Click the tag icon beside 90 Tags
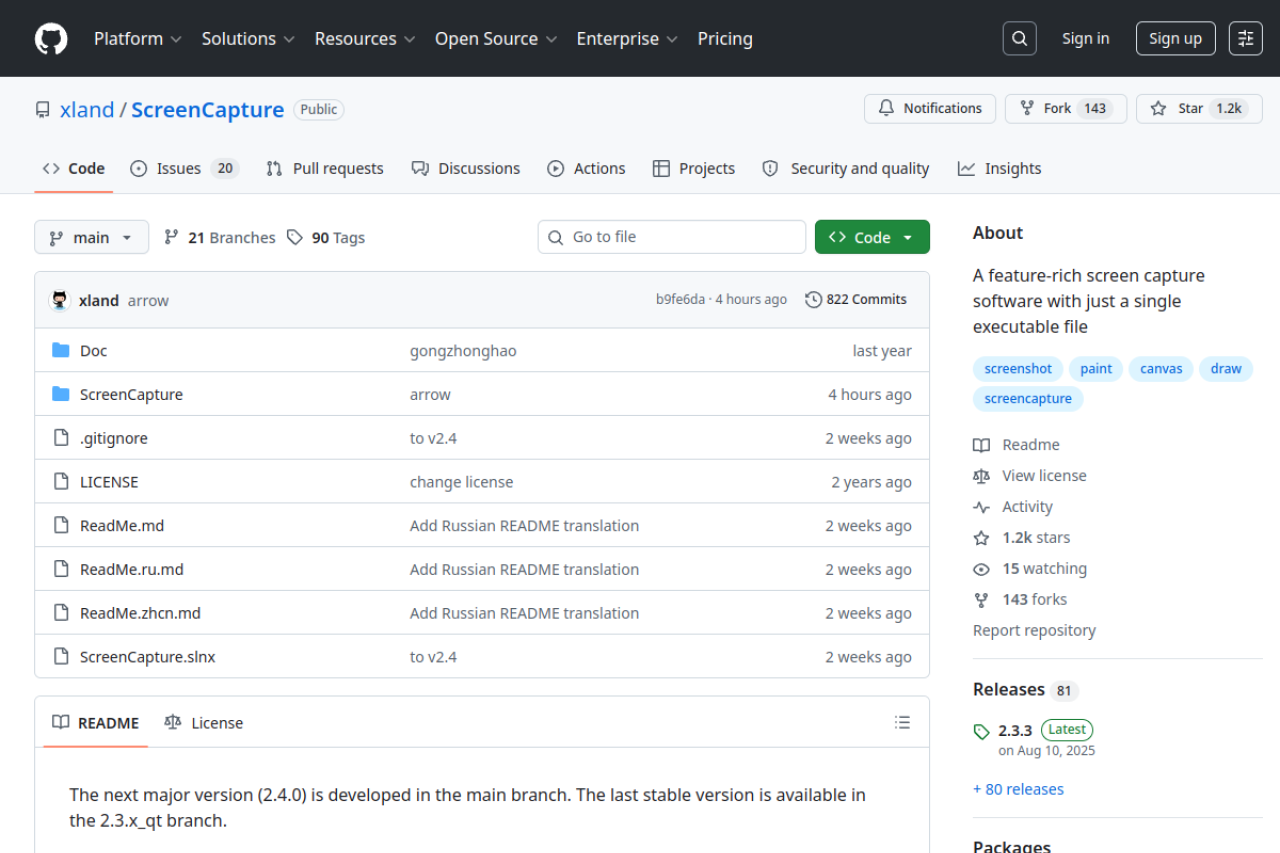Viewport: 1280px width, 853px height. pyautogui.click(x=294, y=237)
